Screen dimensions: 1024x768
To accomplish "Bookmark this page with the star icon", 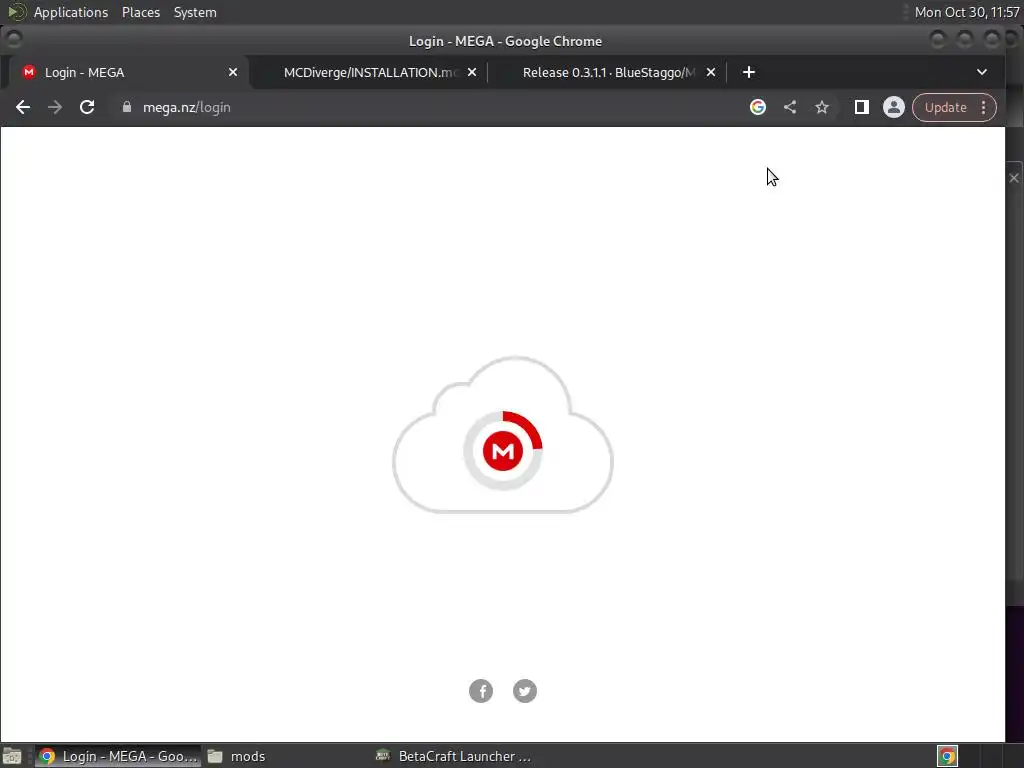I will (x=822, y=107).
